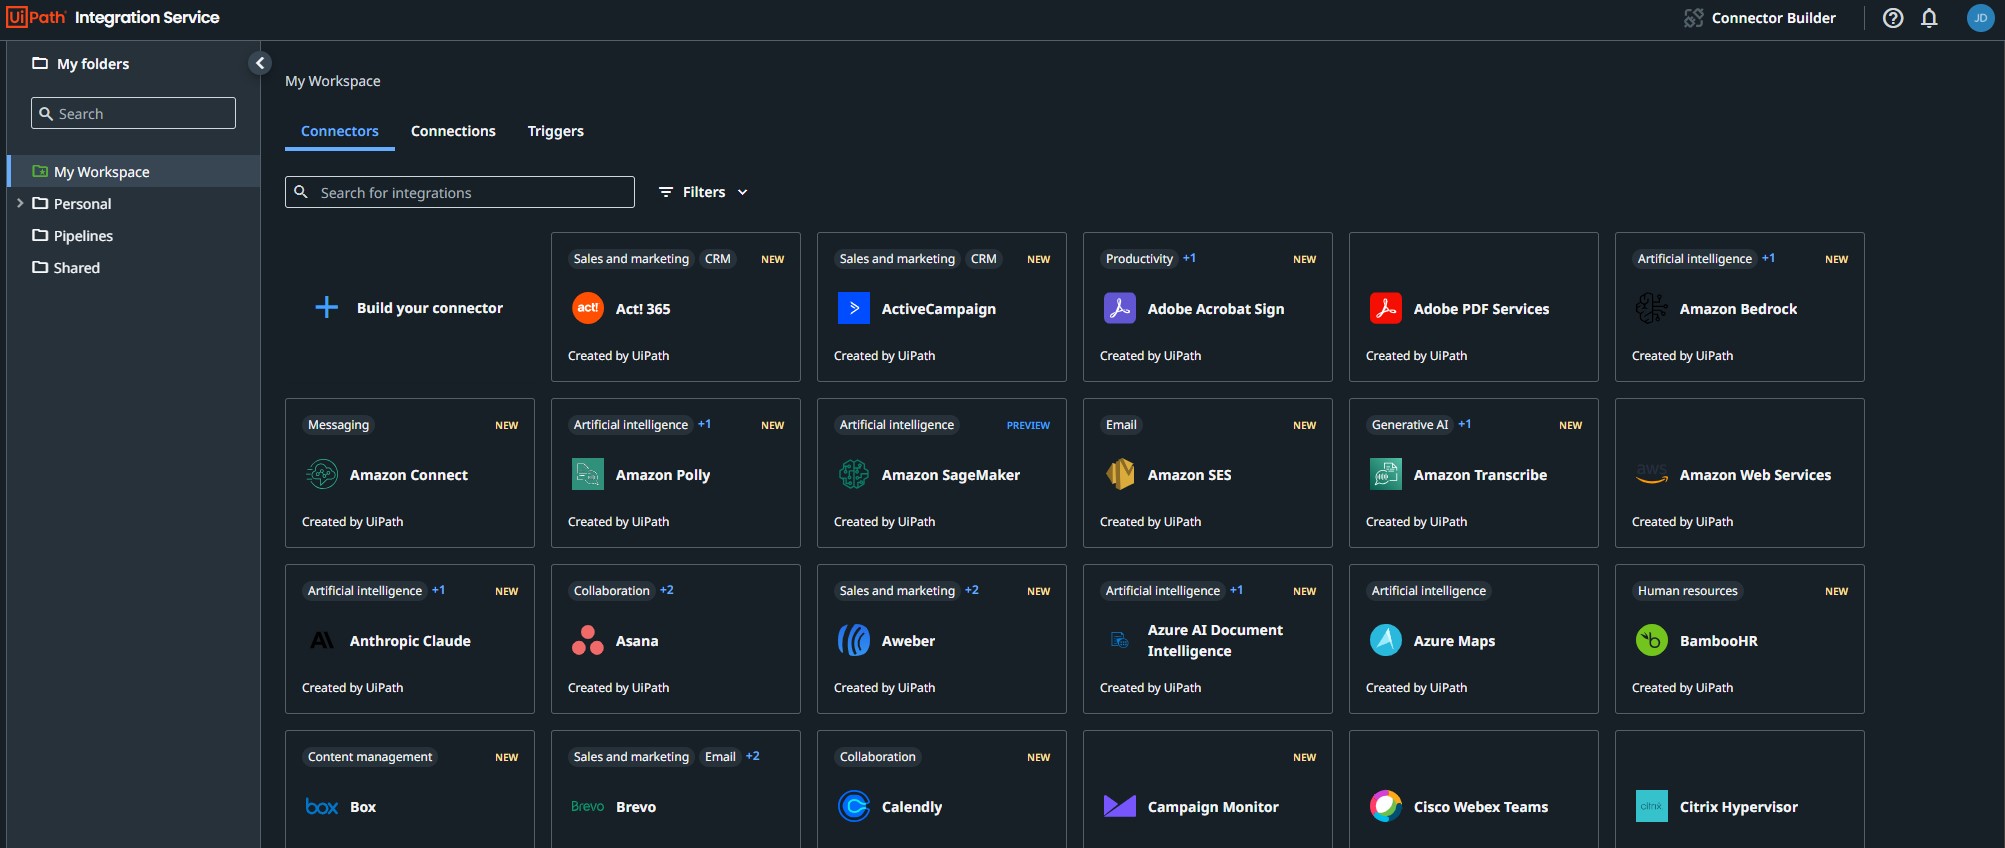
Task: Focus the Search for integrations field
Action: [460, 192]
